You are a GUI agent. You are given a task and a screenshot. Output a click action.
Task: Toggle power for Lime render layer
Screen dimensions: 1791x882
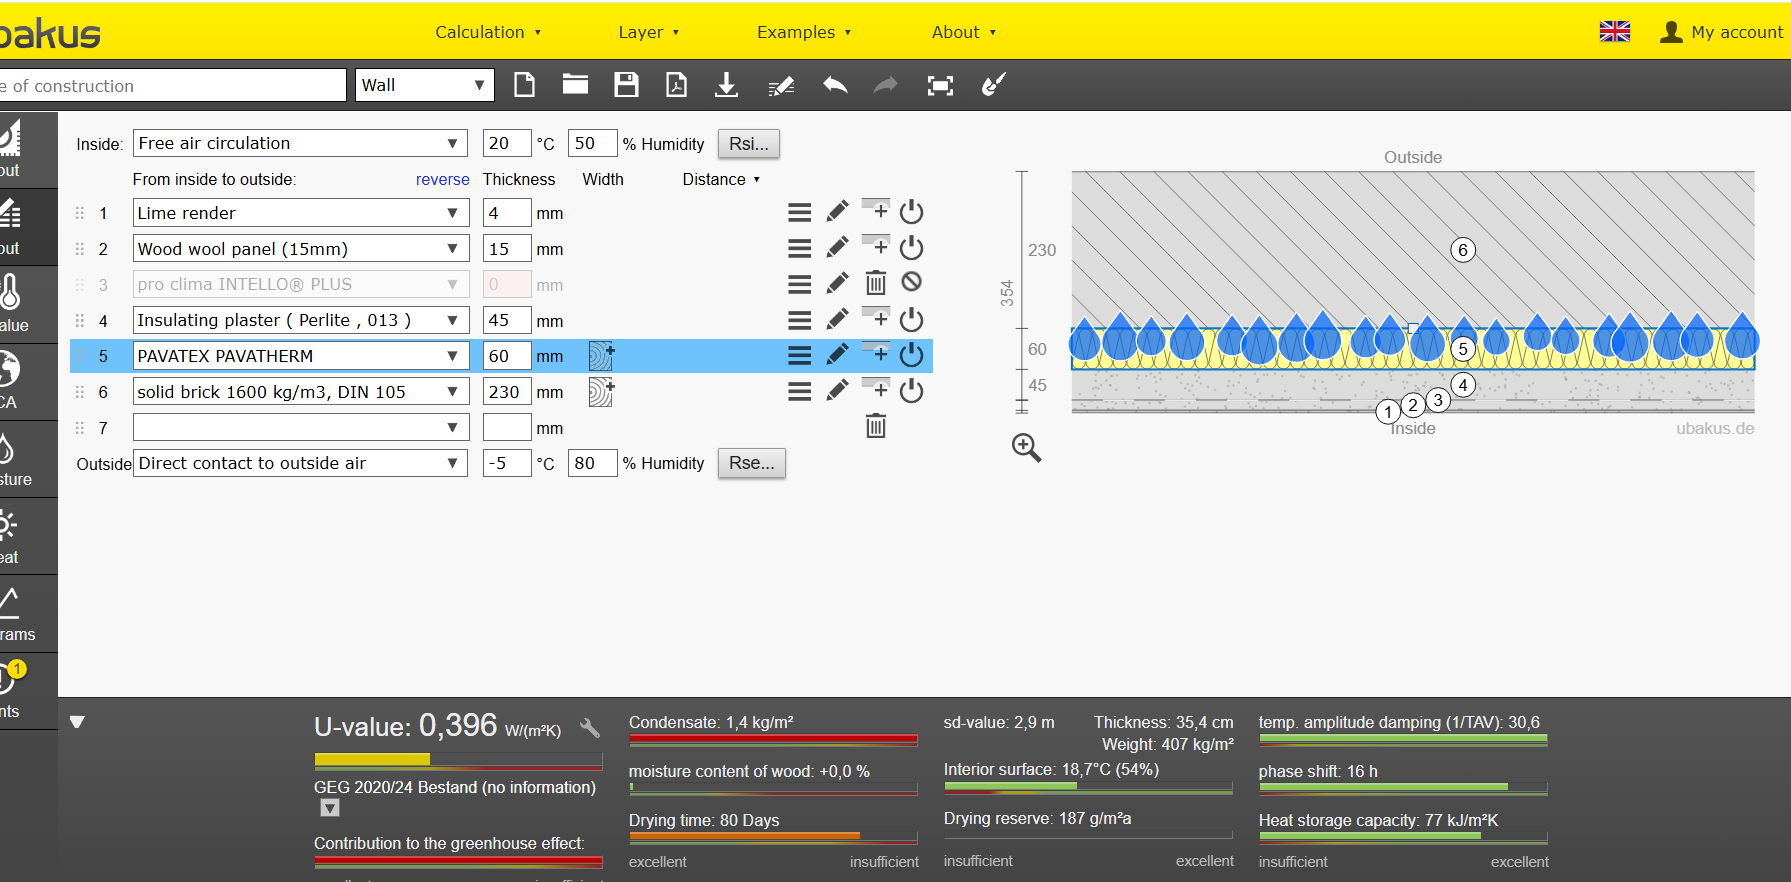[x=911, y=212]
